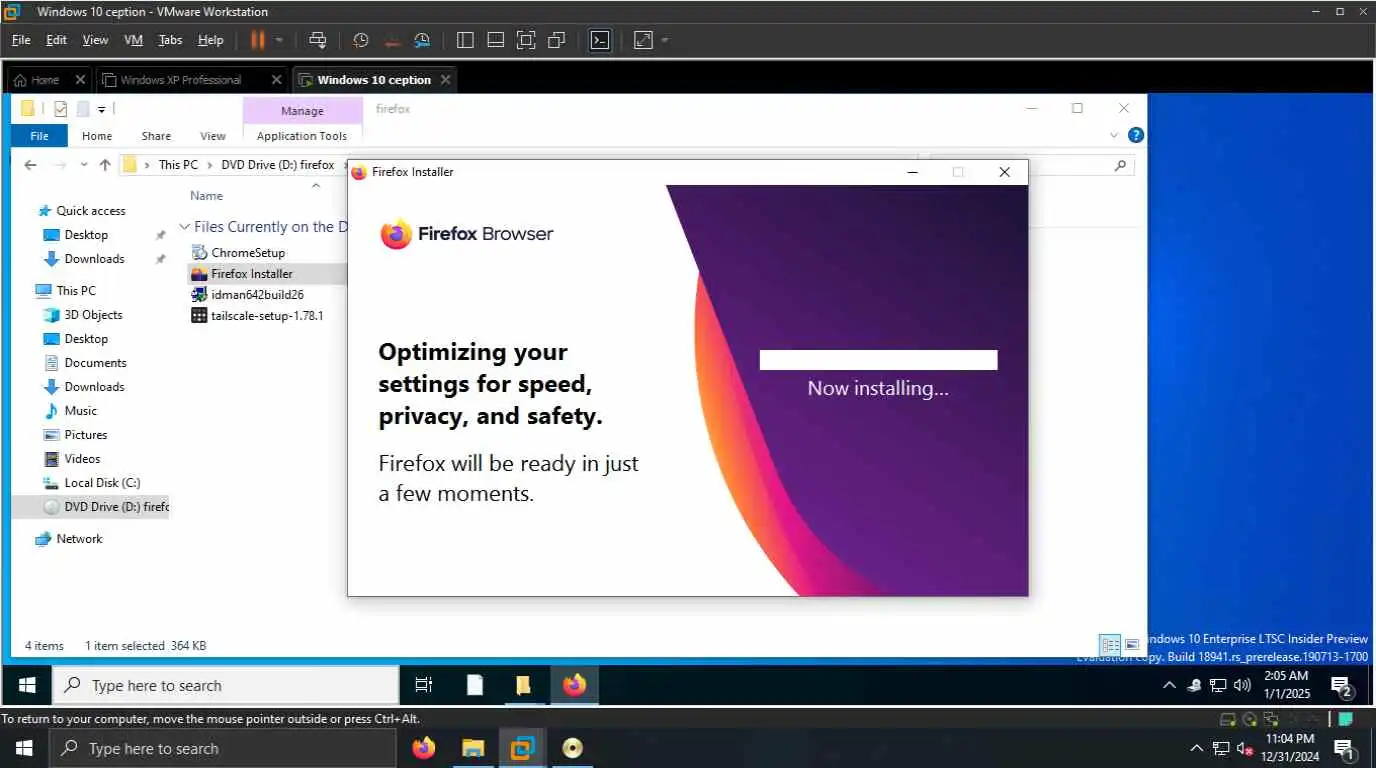
Task: Open the VMware console view button
Action: [x=599, y=40]
